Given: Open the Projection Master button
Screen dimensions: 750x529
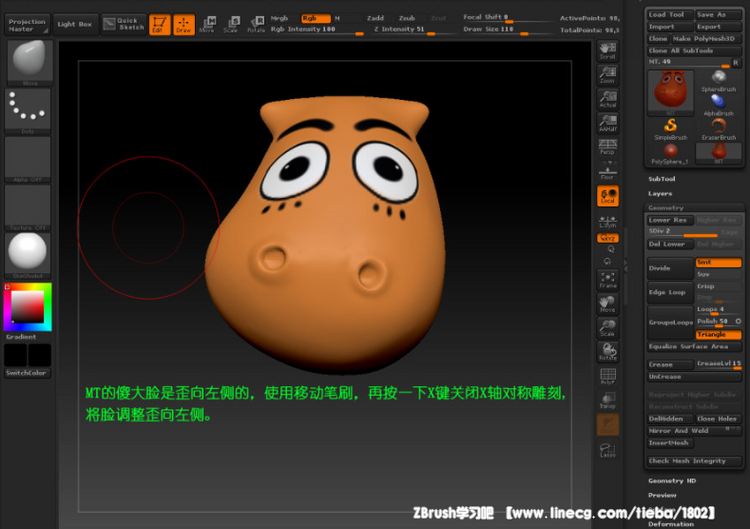Looking at the screenshot, I should tap(27, 25).
